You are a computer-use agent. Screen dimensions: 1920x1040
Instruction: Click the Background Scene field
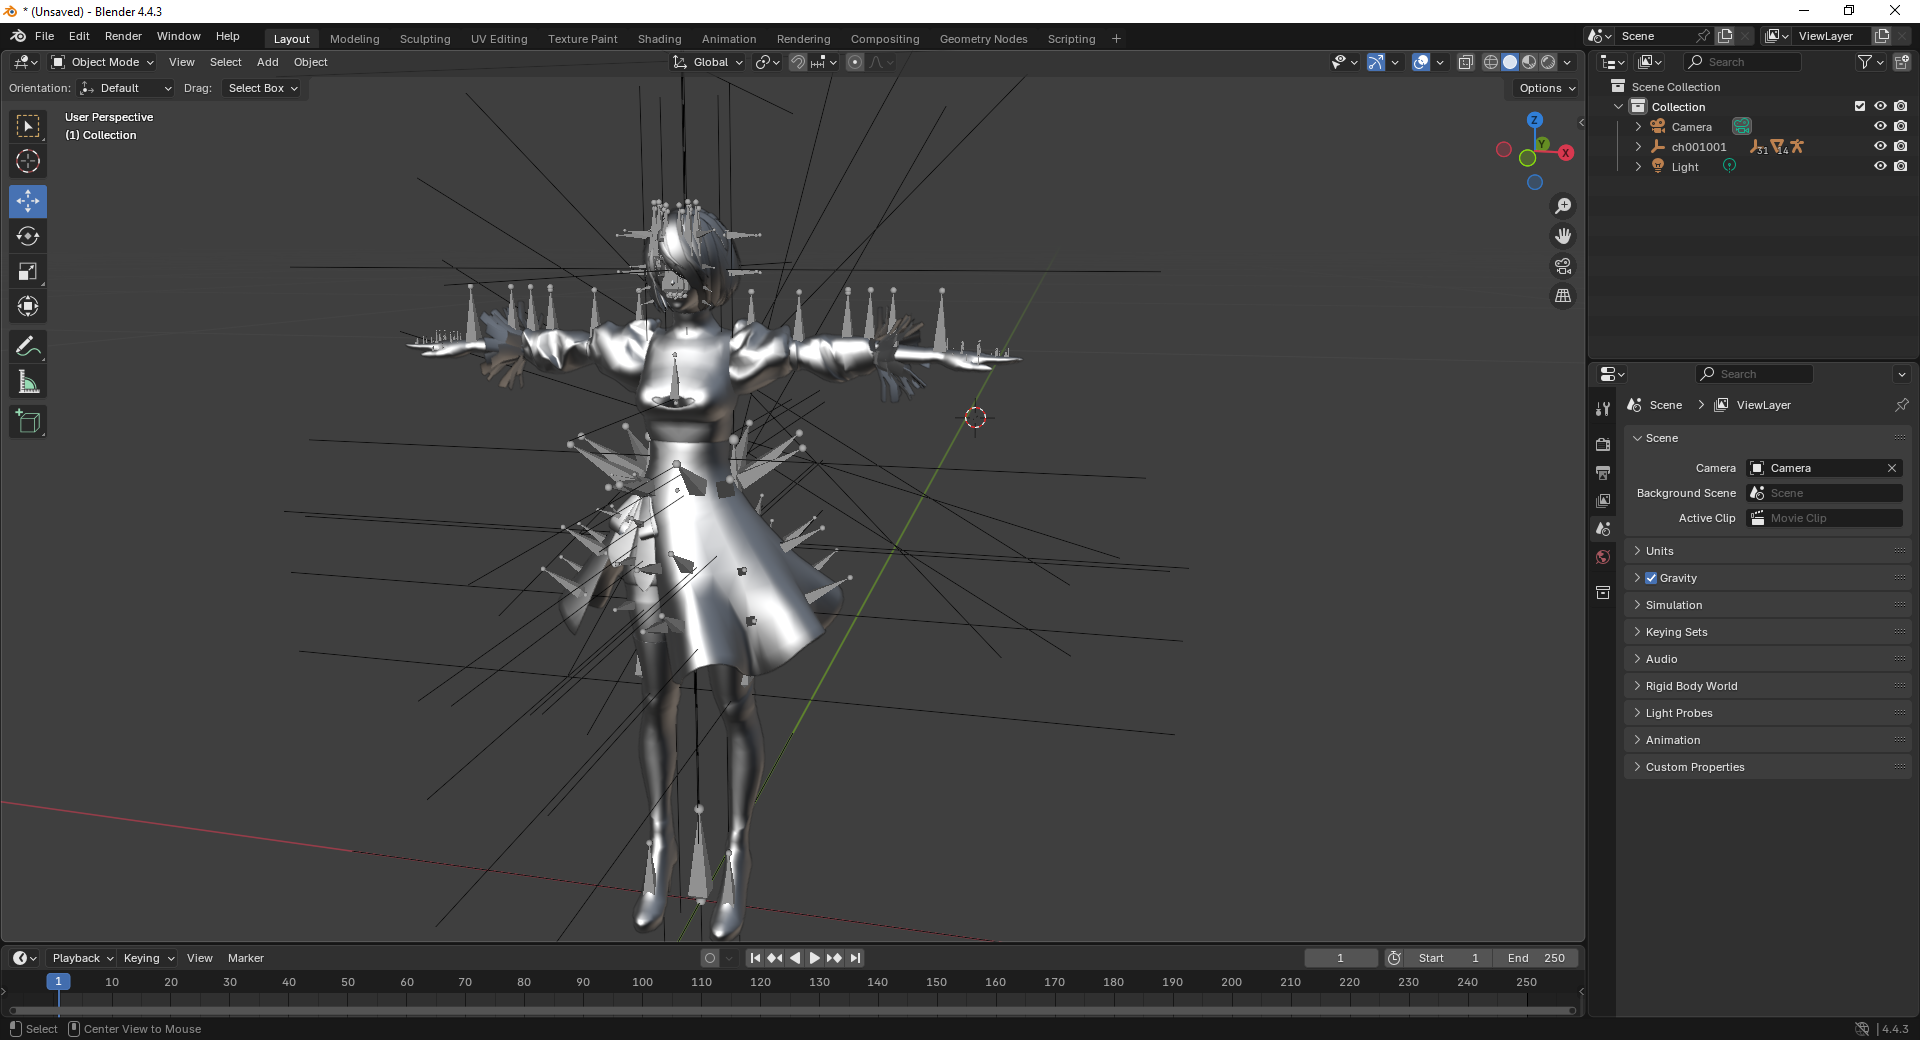pyautogui.click(x=1824, y=493)
